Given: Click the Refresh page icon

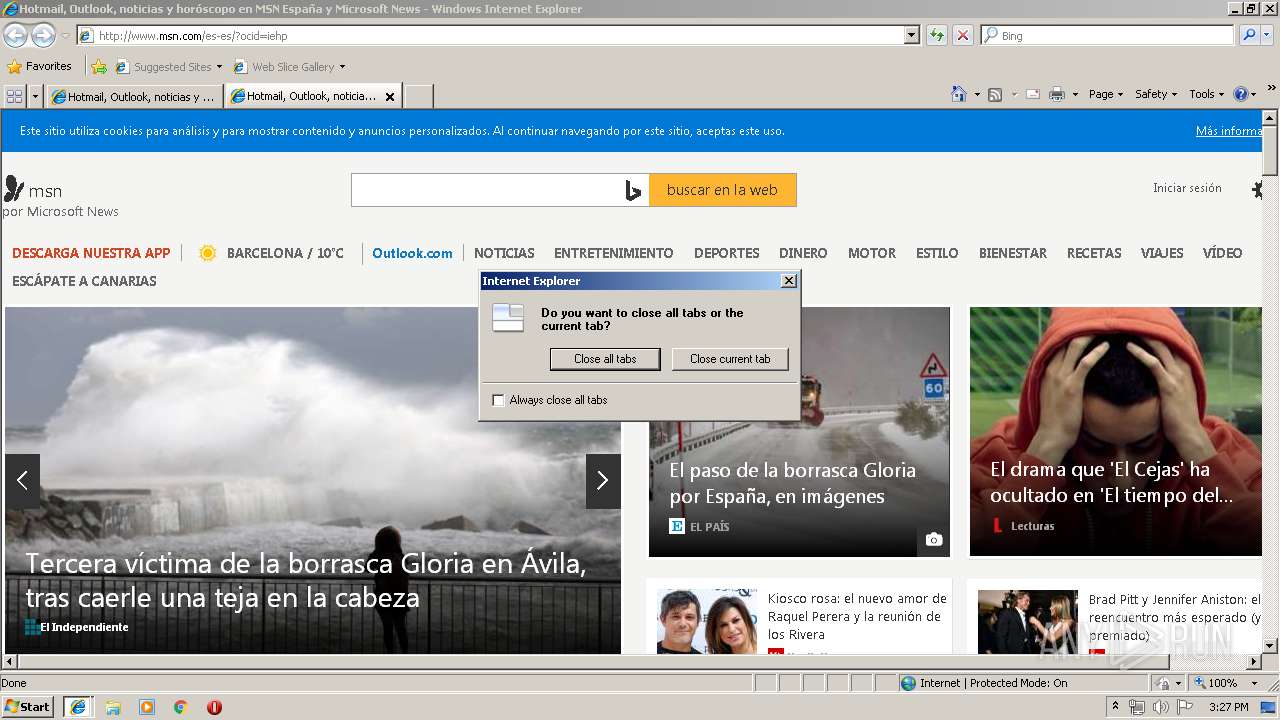Looking at the screenshot, I should pos(937,35).
